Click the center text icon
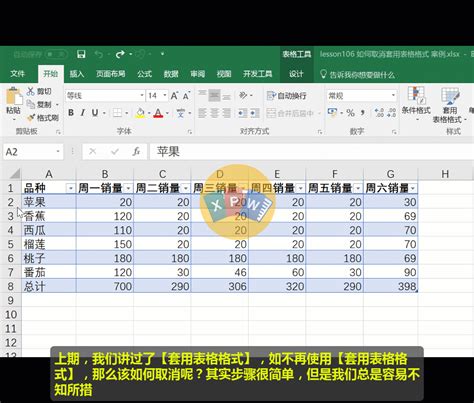 point(214,113)
